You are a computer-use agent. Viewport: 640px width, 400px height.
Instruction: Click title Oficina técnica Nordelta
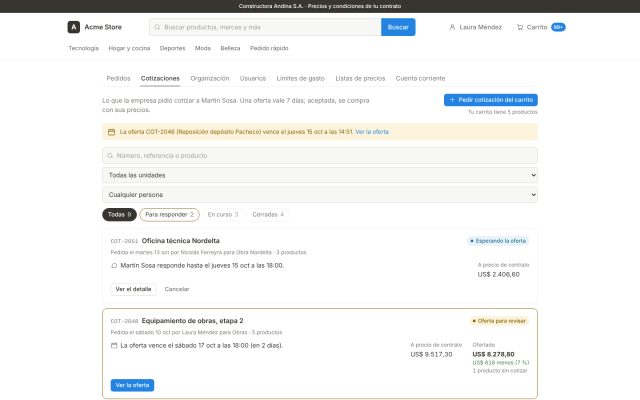tap(180, 241)
